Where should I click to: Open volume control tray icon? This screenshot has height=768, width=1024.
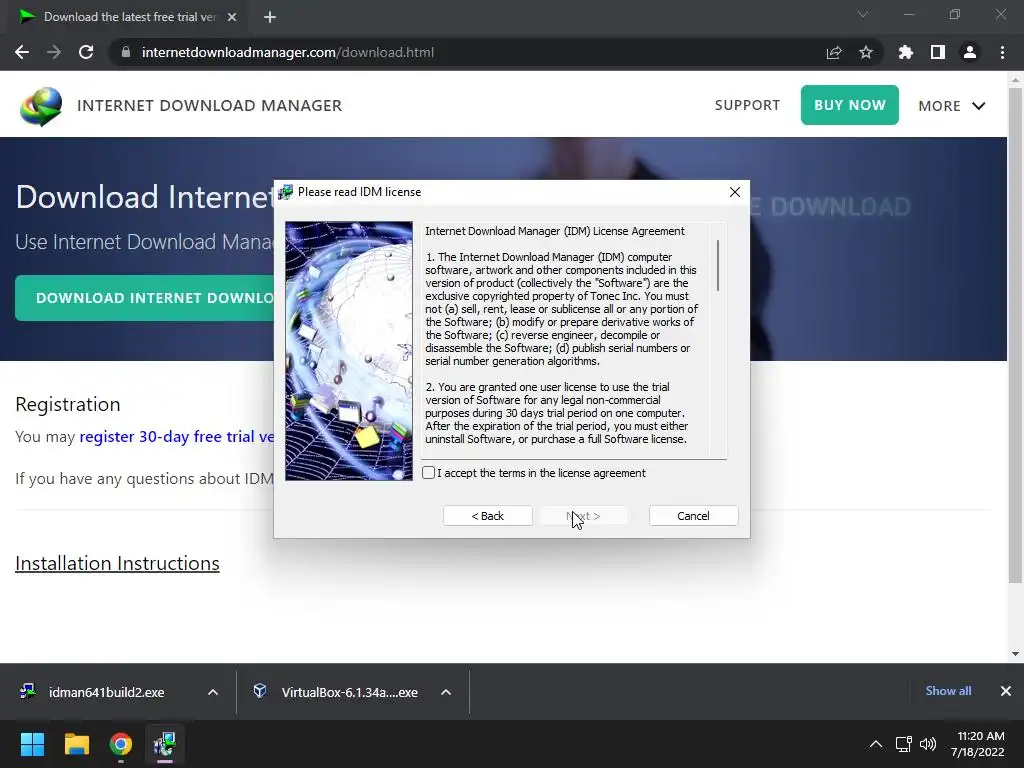927,744
